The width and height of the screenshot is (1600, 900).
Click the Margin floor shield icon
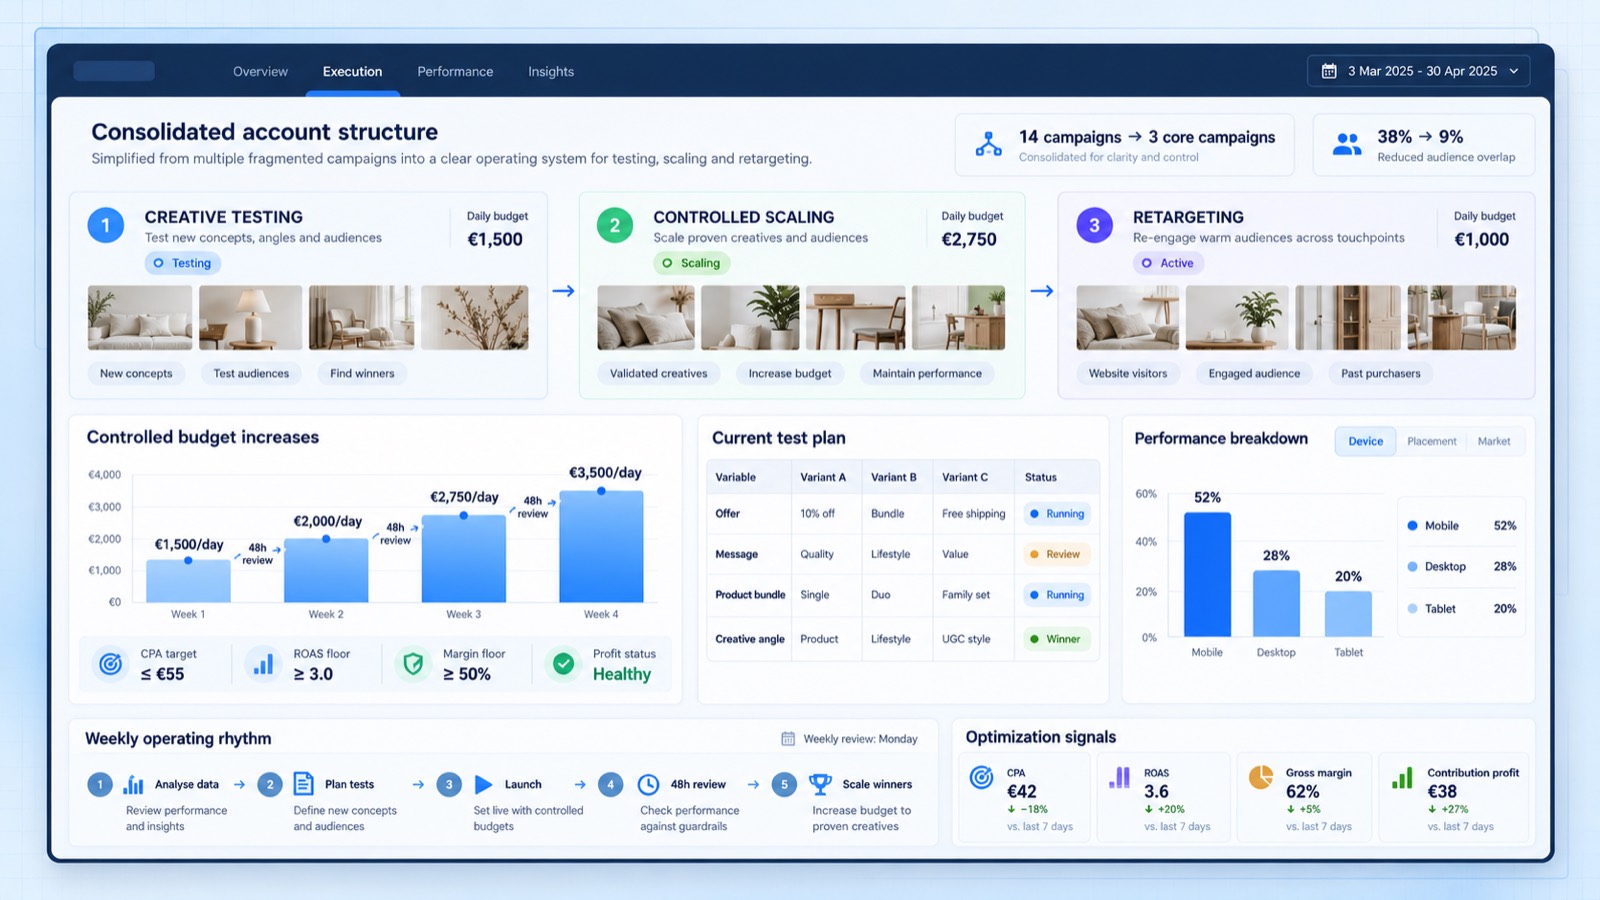point(413,664)
